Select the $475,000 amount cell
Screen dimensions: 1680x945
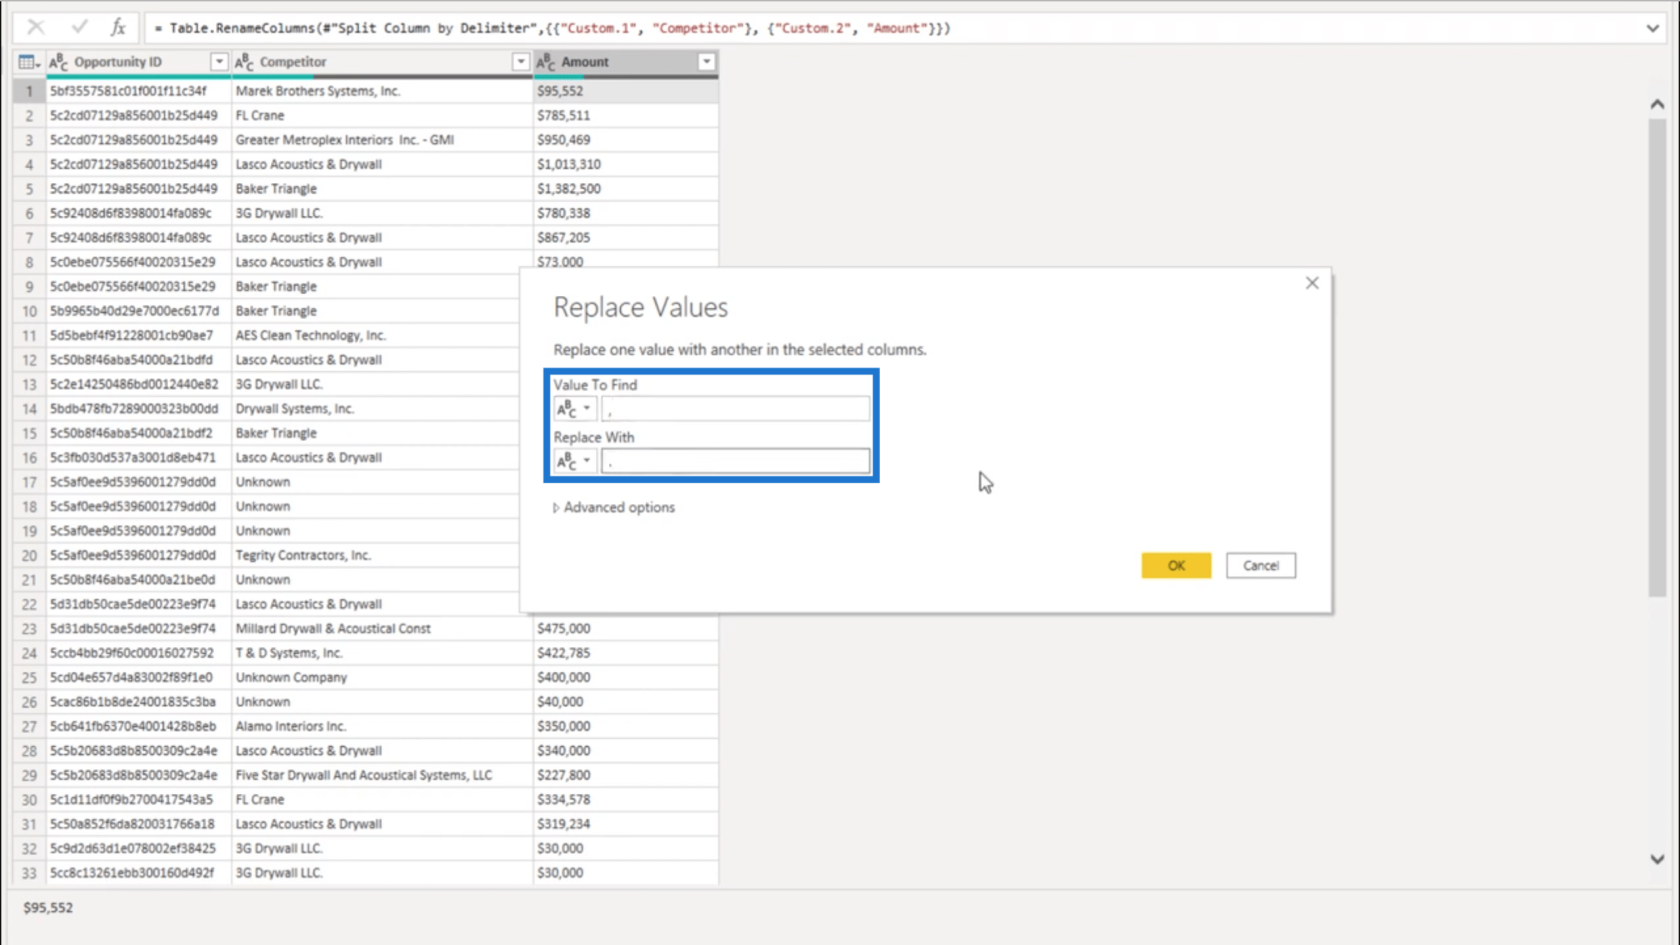click(x=625, y=629)
